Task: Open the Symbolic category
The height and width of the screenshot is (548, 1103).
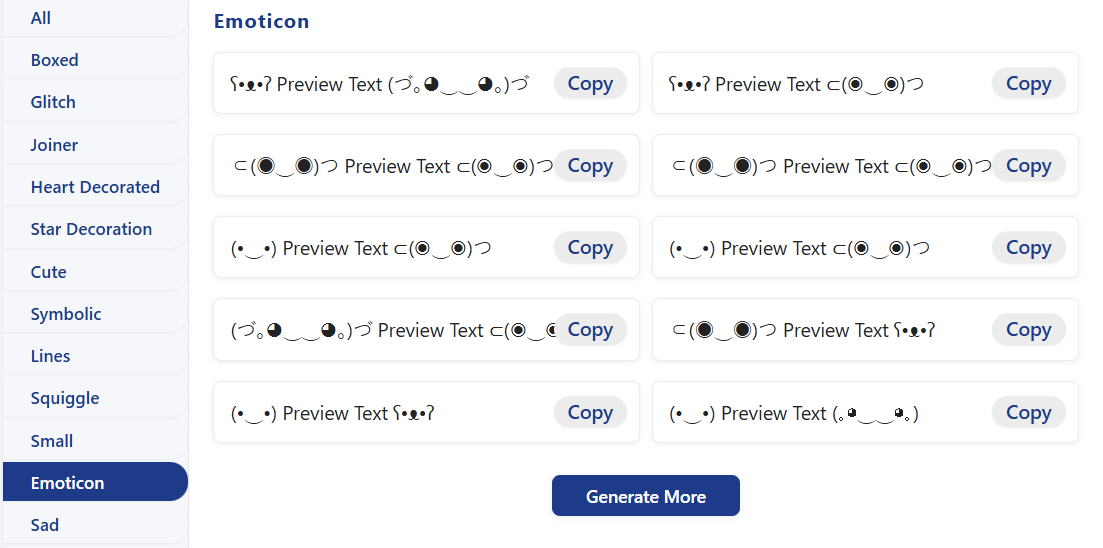Action: [x=95, y=314]
